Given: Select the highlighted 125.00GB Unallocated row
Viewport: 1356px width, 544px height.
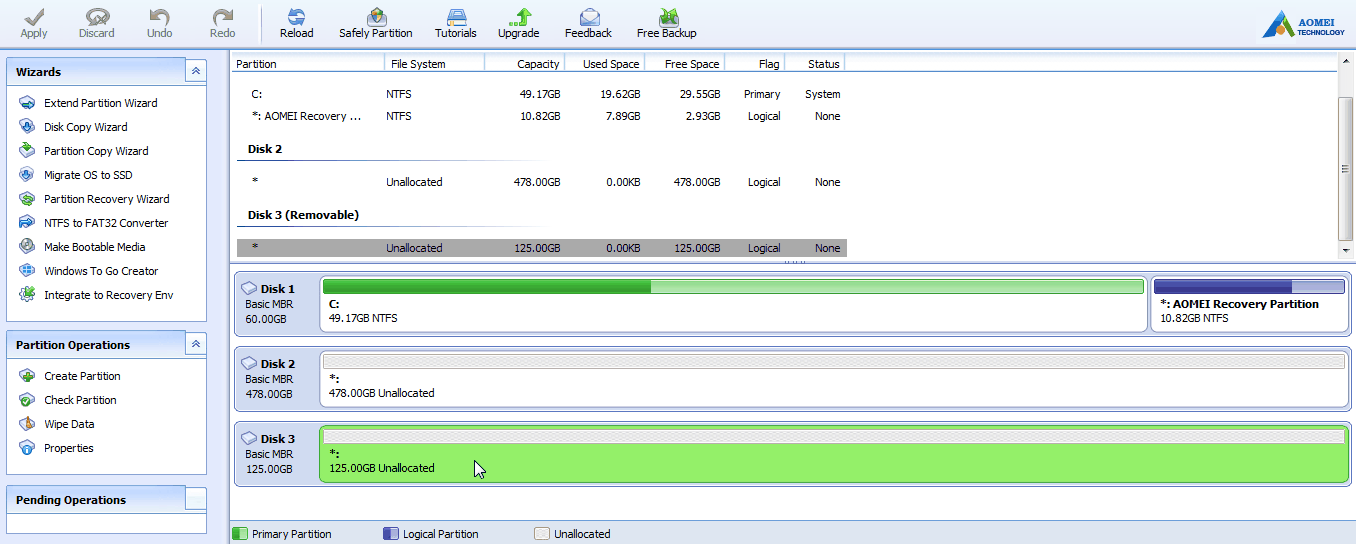Looking at the screenshot, I should (541, 248).
